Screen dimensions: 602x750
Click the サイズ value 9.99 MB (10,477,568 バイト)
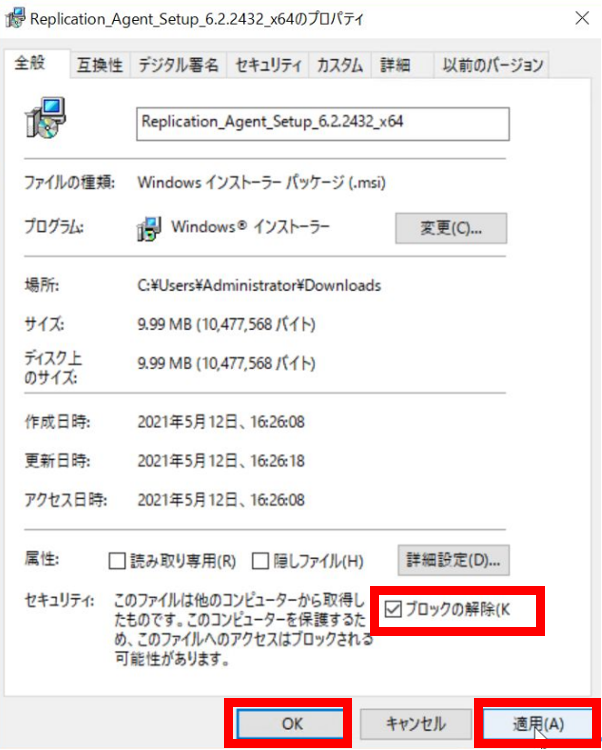227,325
